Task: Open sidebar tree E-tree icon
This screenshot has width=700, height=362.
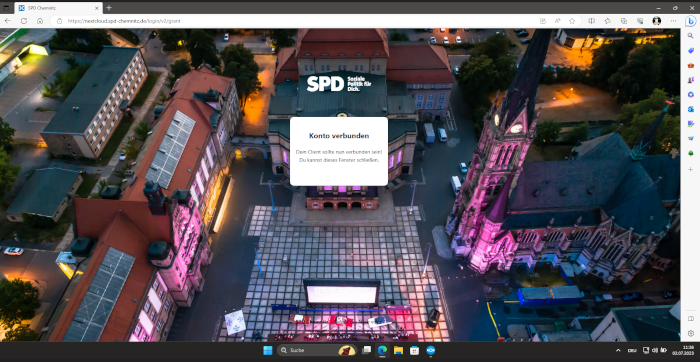Action: (691, 153)
